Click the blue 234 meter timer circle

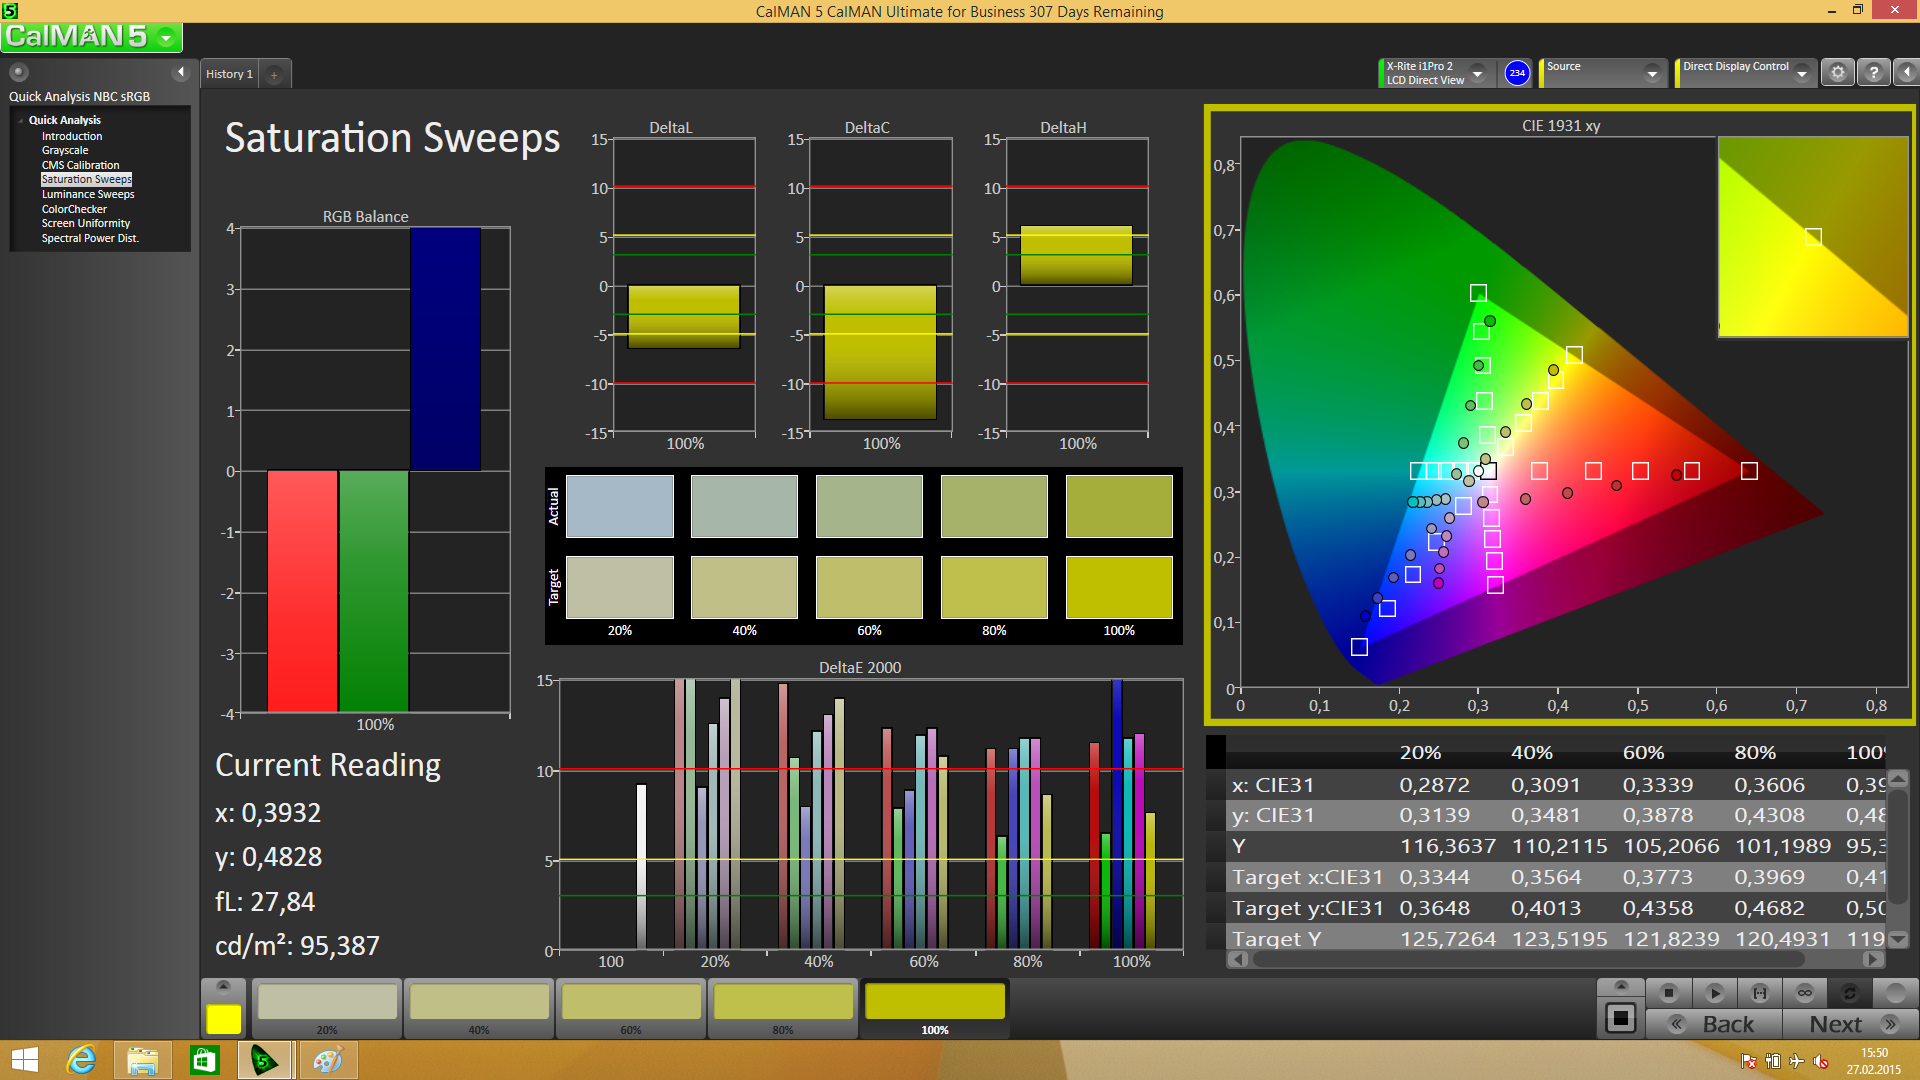tap(1517, 73)
